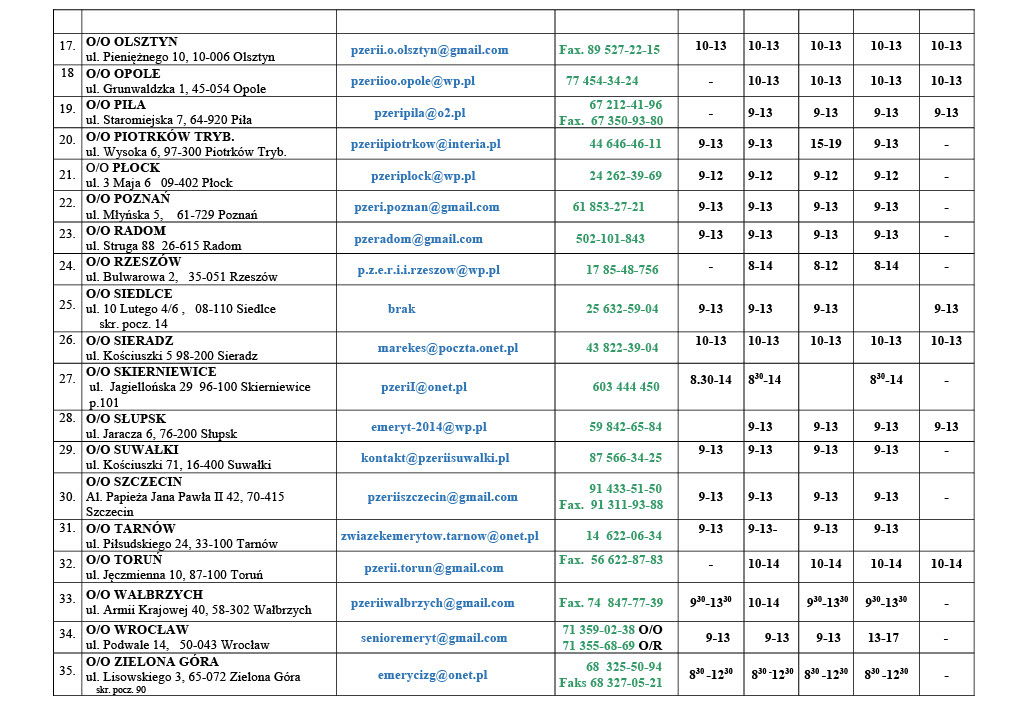Click email pzerii.torun@gmail.com

point(434,569)
